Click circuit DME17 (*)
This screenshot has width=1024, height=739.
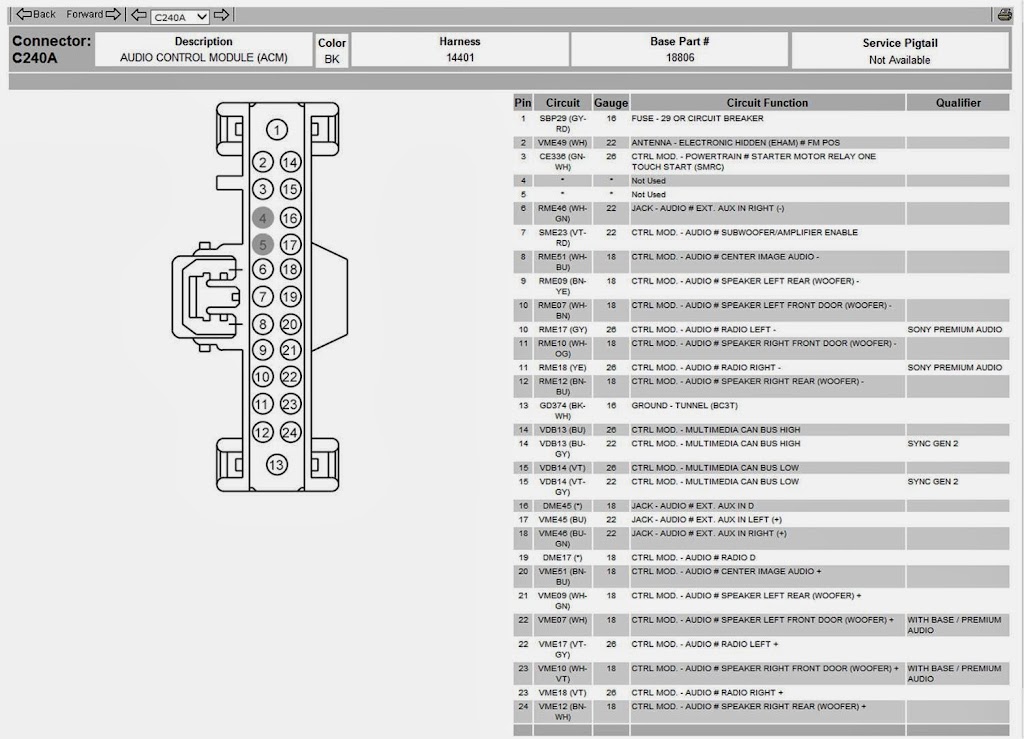[x=562, y=558]
